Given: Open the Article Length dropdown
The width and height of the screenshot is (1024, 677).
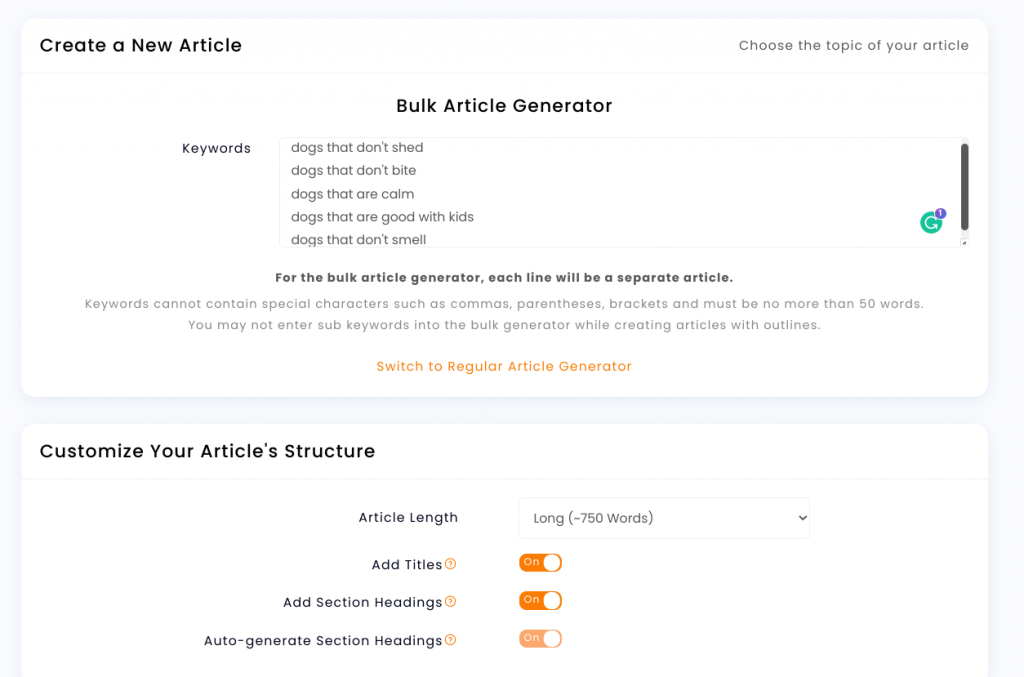Looking at the screenshot, I should [x=664, y=518].
